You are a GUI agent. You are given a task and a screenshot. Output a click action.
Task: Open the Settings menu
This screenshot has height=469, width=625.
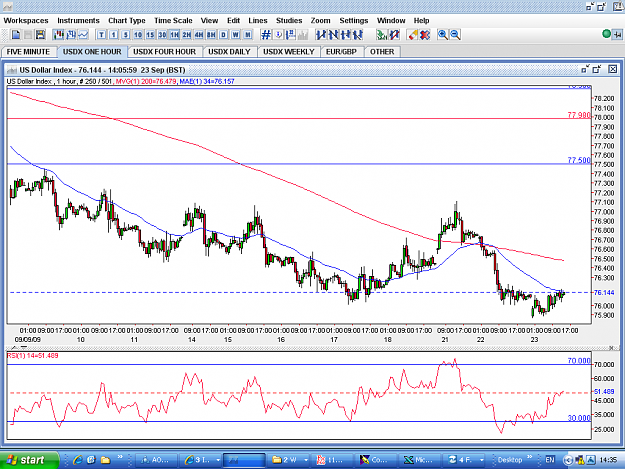coord(354,20)
